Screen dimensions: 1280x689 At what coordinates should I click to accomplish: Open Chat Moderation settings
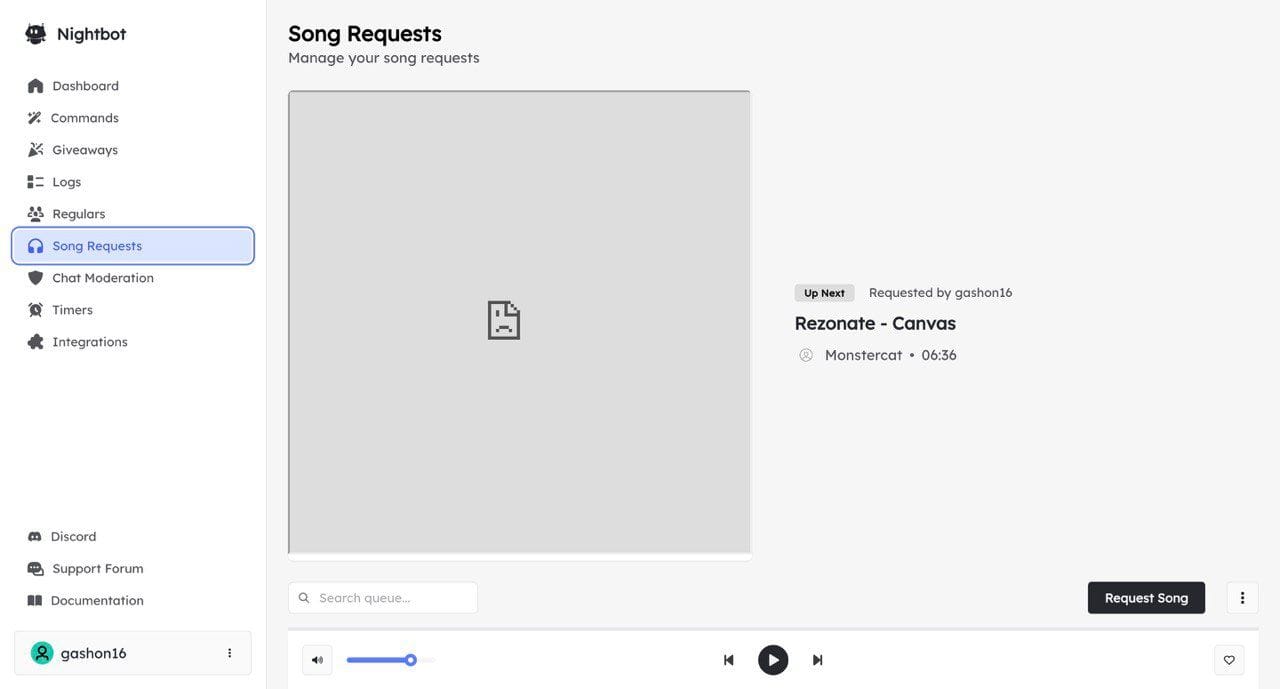(x=102, y=278)
